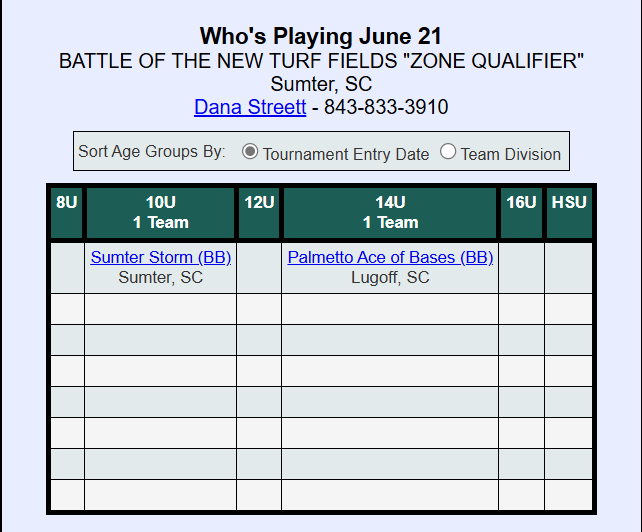Image resolution: width=642 pixels, height=532 pixels.
Task: Open the Palmetto Ace of Bases (BB) link
Action: pos(390,257)
